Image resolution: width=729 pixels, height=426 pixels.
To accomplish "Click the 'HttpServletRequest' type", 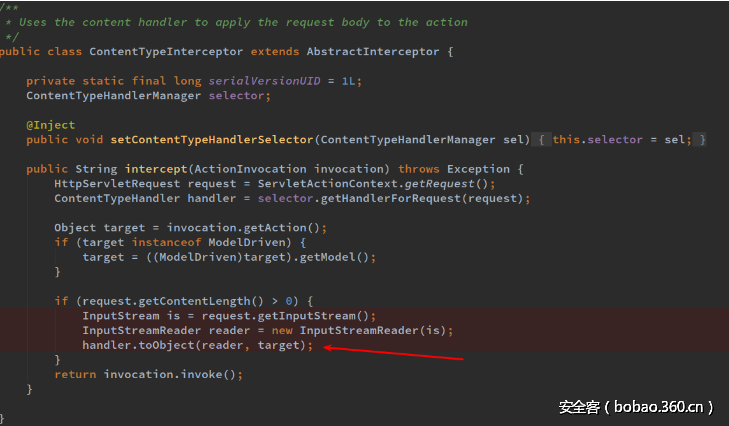I will click(117, 184).
